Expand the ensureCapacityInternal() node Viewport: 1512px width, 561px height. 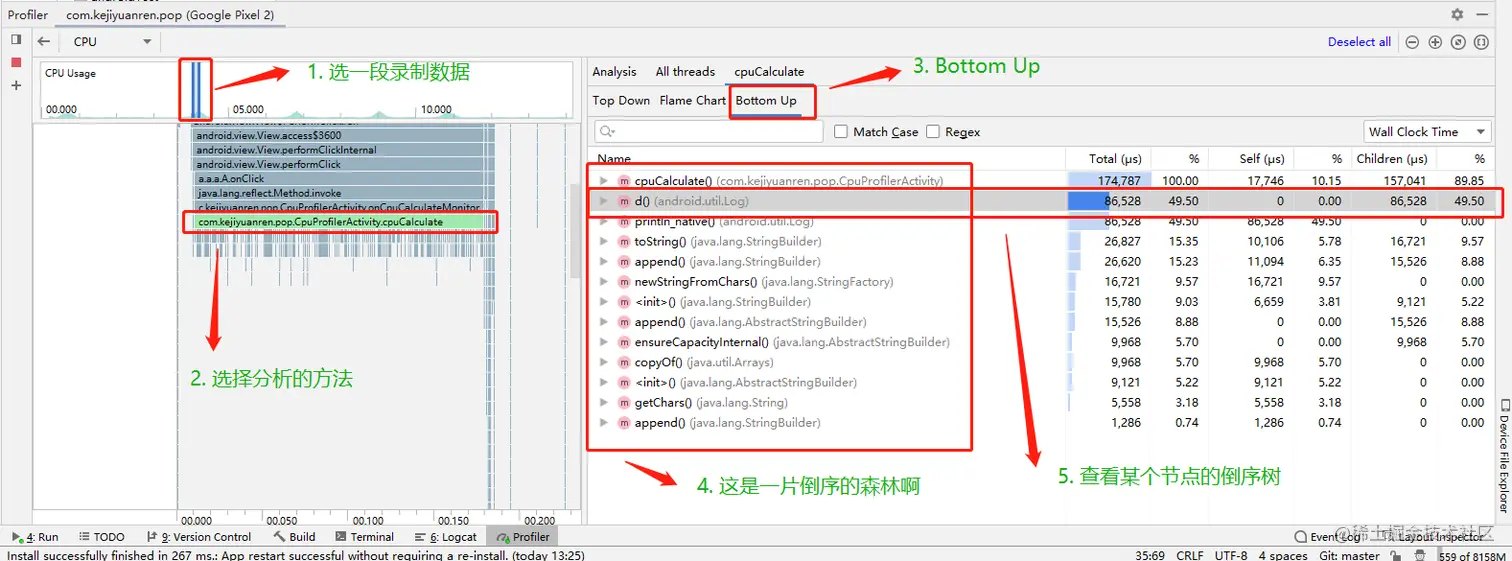point(603,342)
